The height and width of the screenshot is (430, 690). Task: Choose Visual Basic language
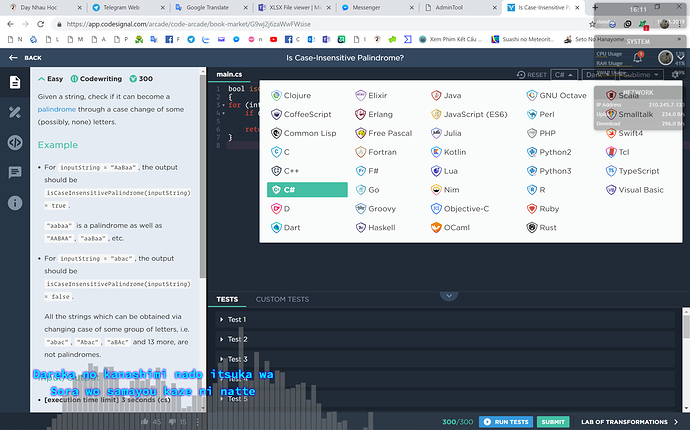[x=635, y=190]
